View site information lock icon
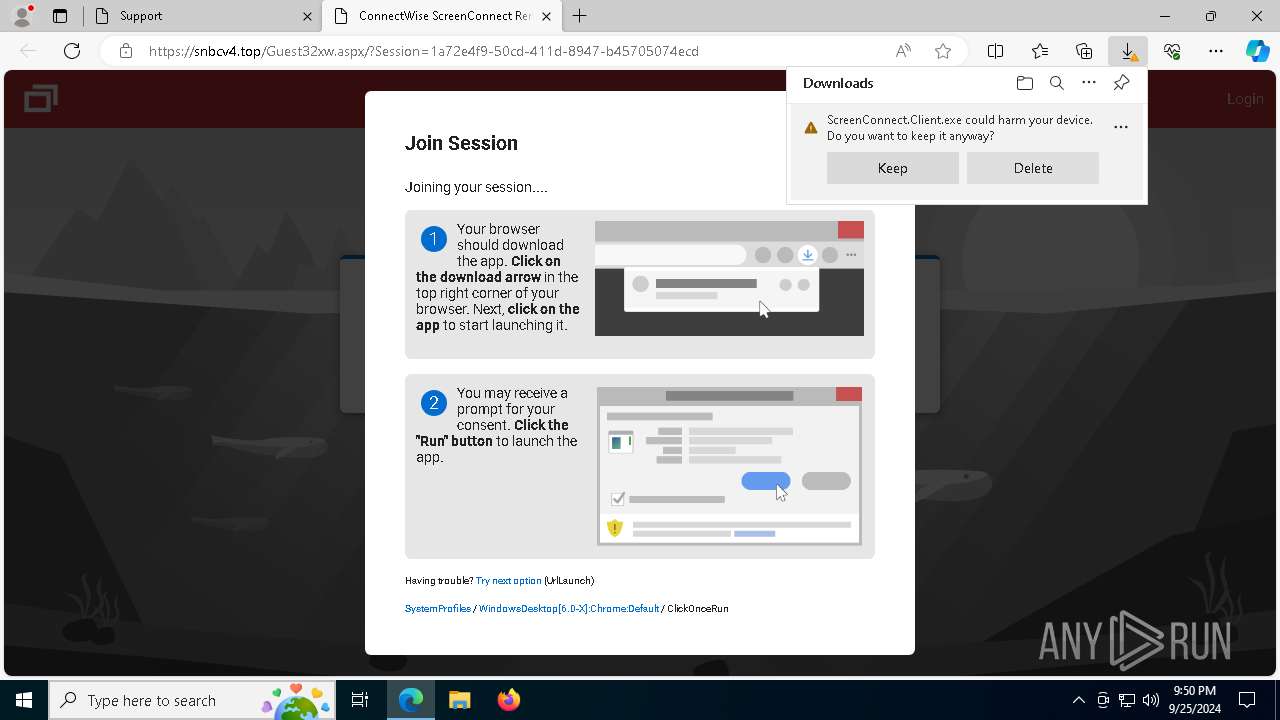The width and height of the screenshot is (1280, 720). click(x=126, y=51)
